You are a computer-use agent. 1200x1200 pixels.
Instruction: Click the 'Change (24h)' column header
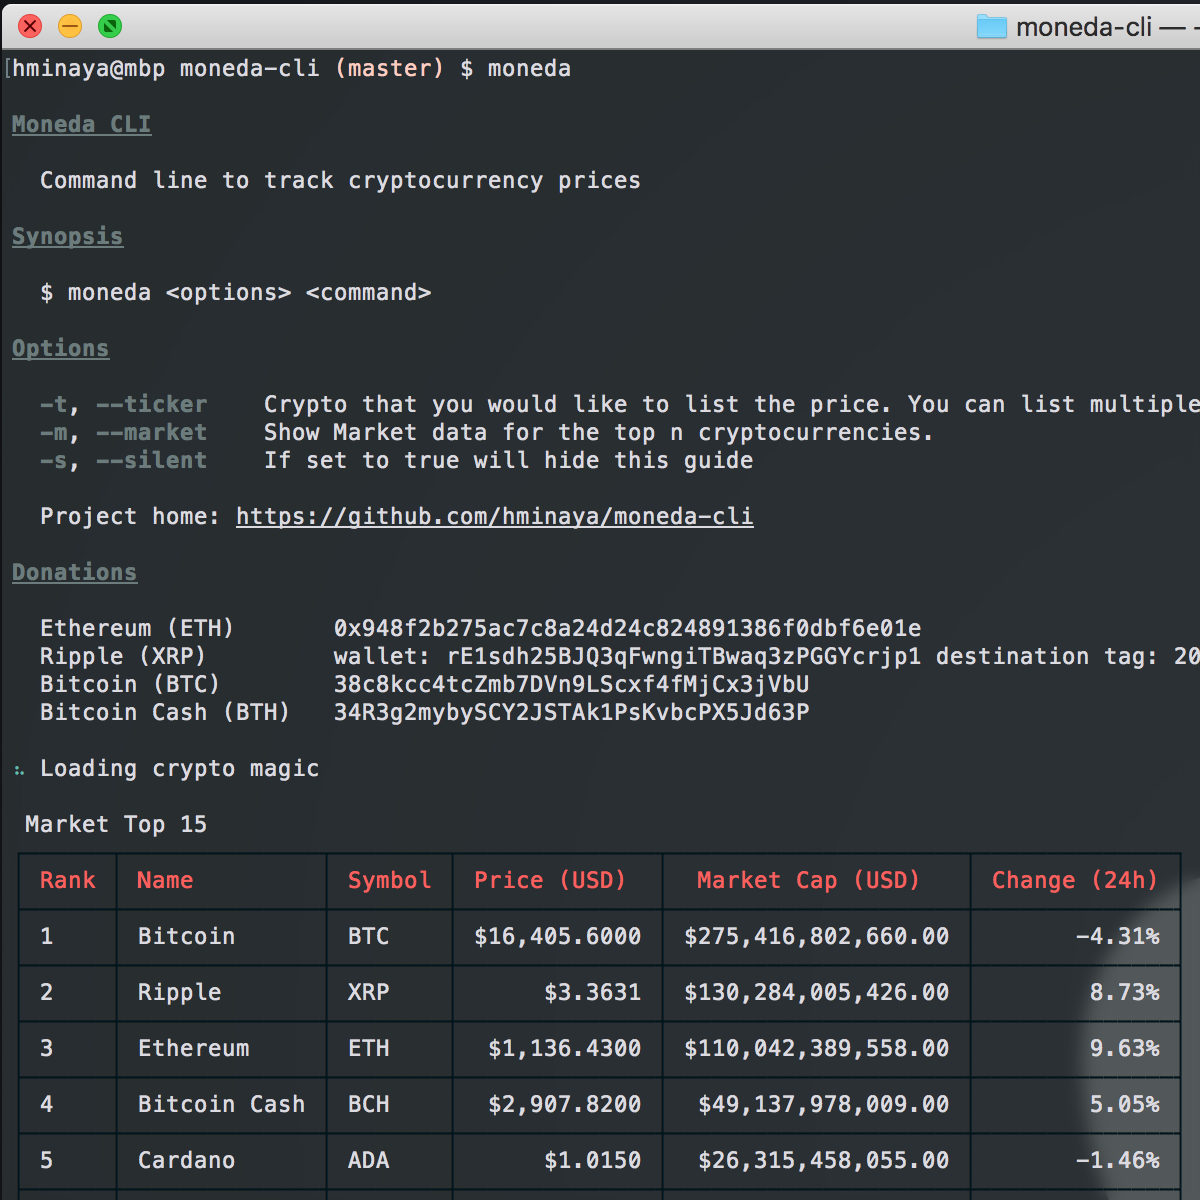pos(1075,880)
